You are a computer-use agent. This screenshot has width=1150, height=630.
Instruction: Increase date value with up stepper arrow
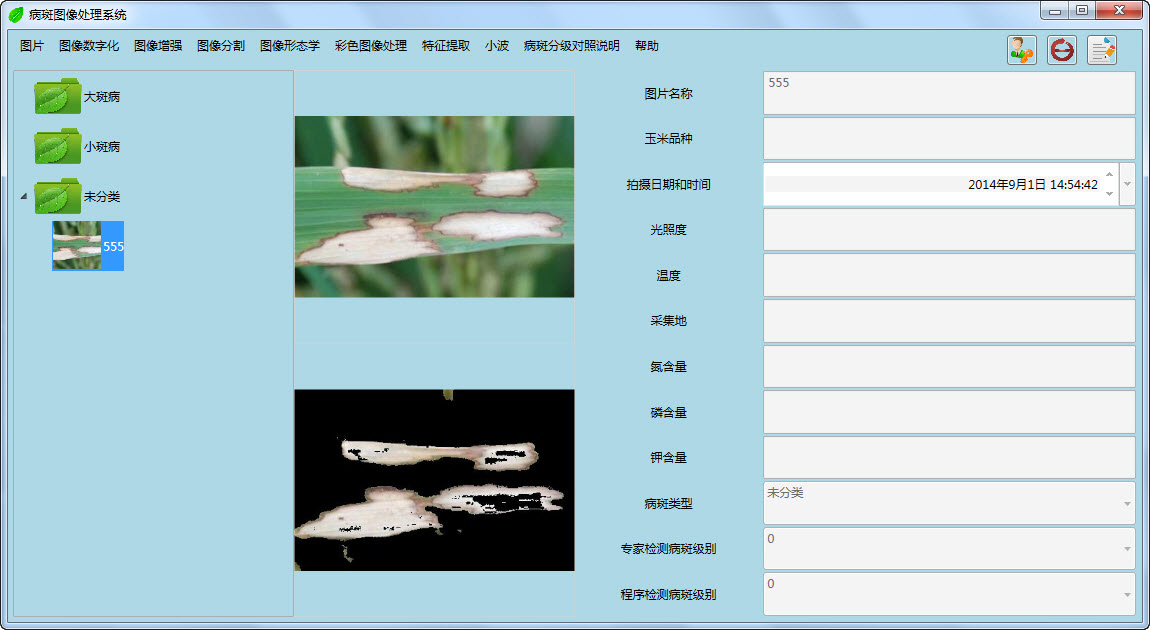[1109, 175]
